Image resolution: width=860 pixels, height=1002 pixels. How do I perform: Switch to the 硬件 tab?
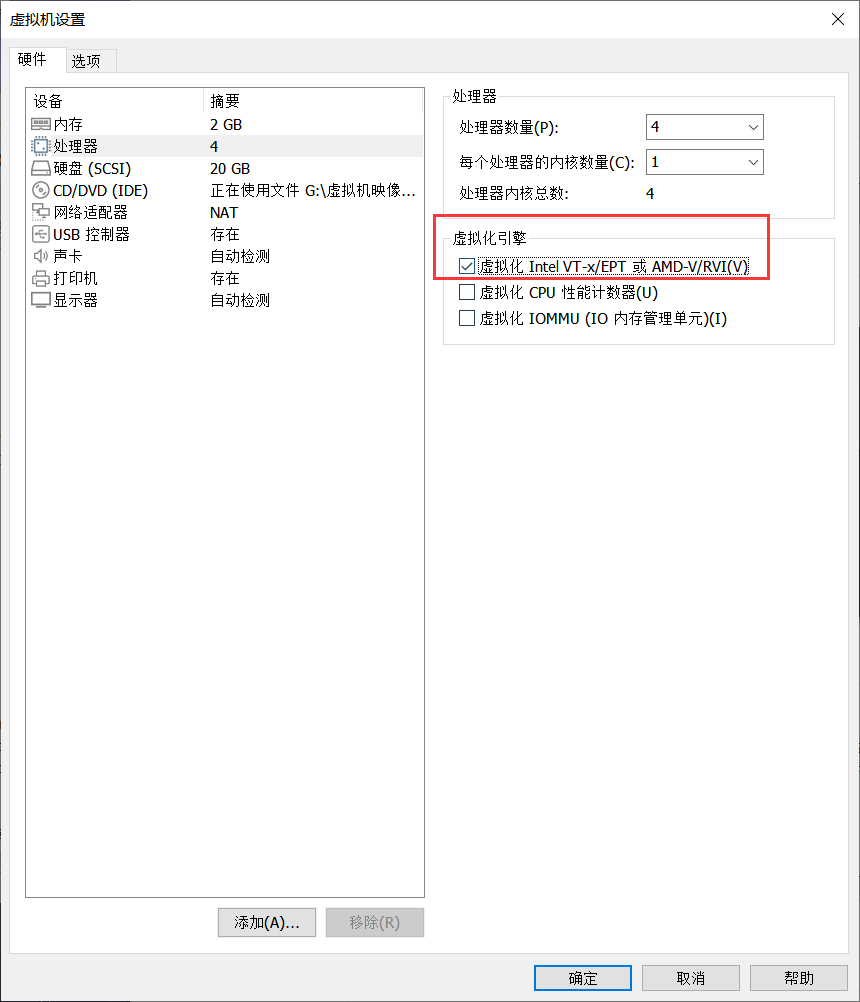coord(33,59)
